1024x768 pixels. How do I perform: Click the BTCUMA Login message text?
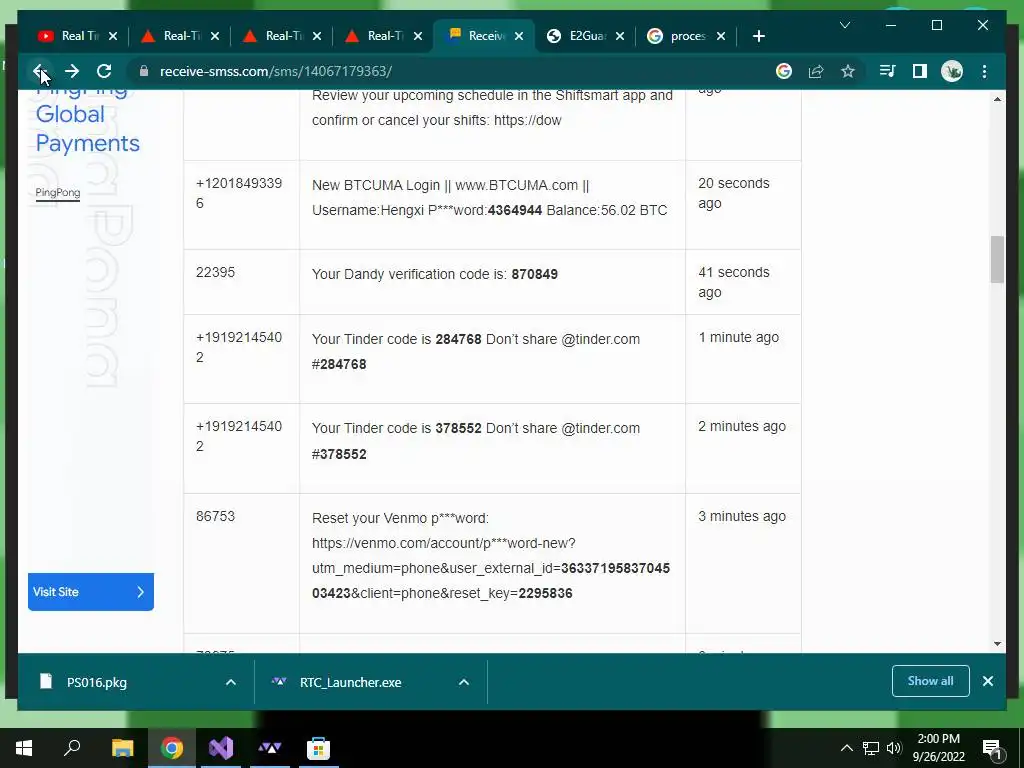pos(490,198)
